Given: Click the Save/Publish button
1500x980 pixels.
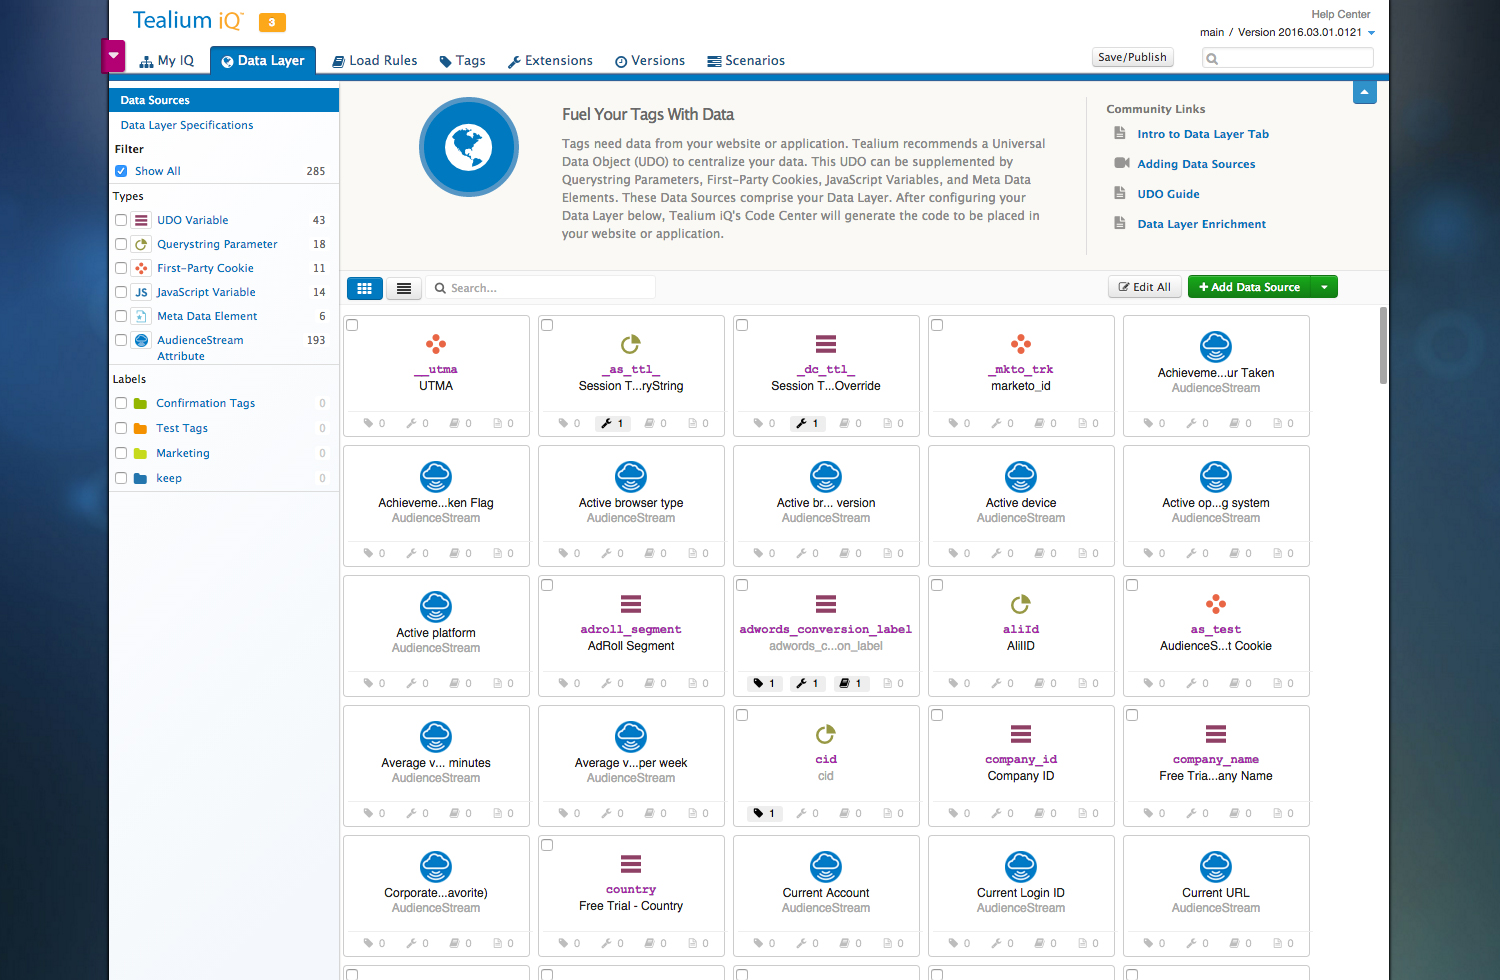Looking at the screenshot, I should 1132,58.
